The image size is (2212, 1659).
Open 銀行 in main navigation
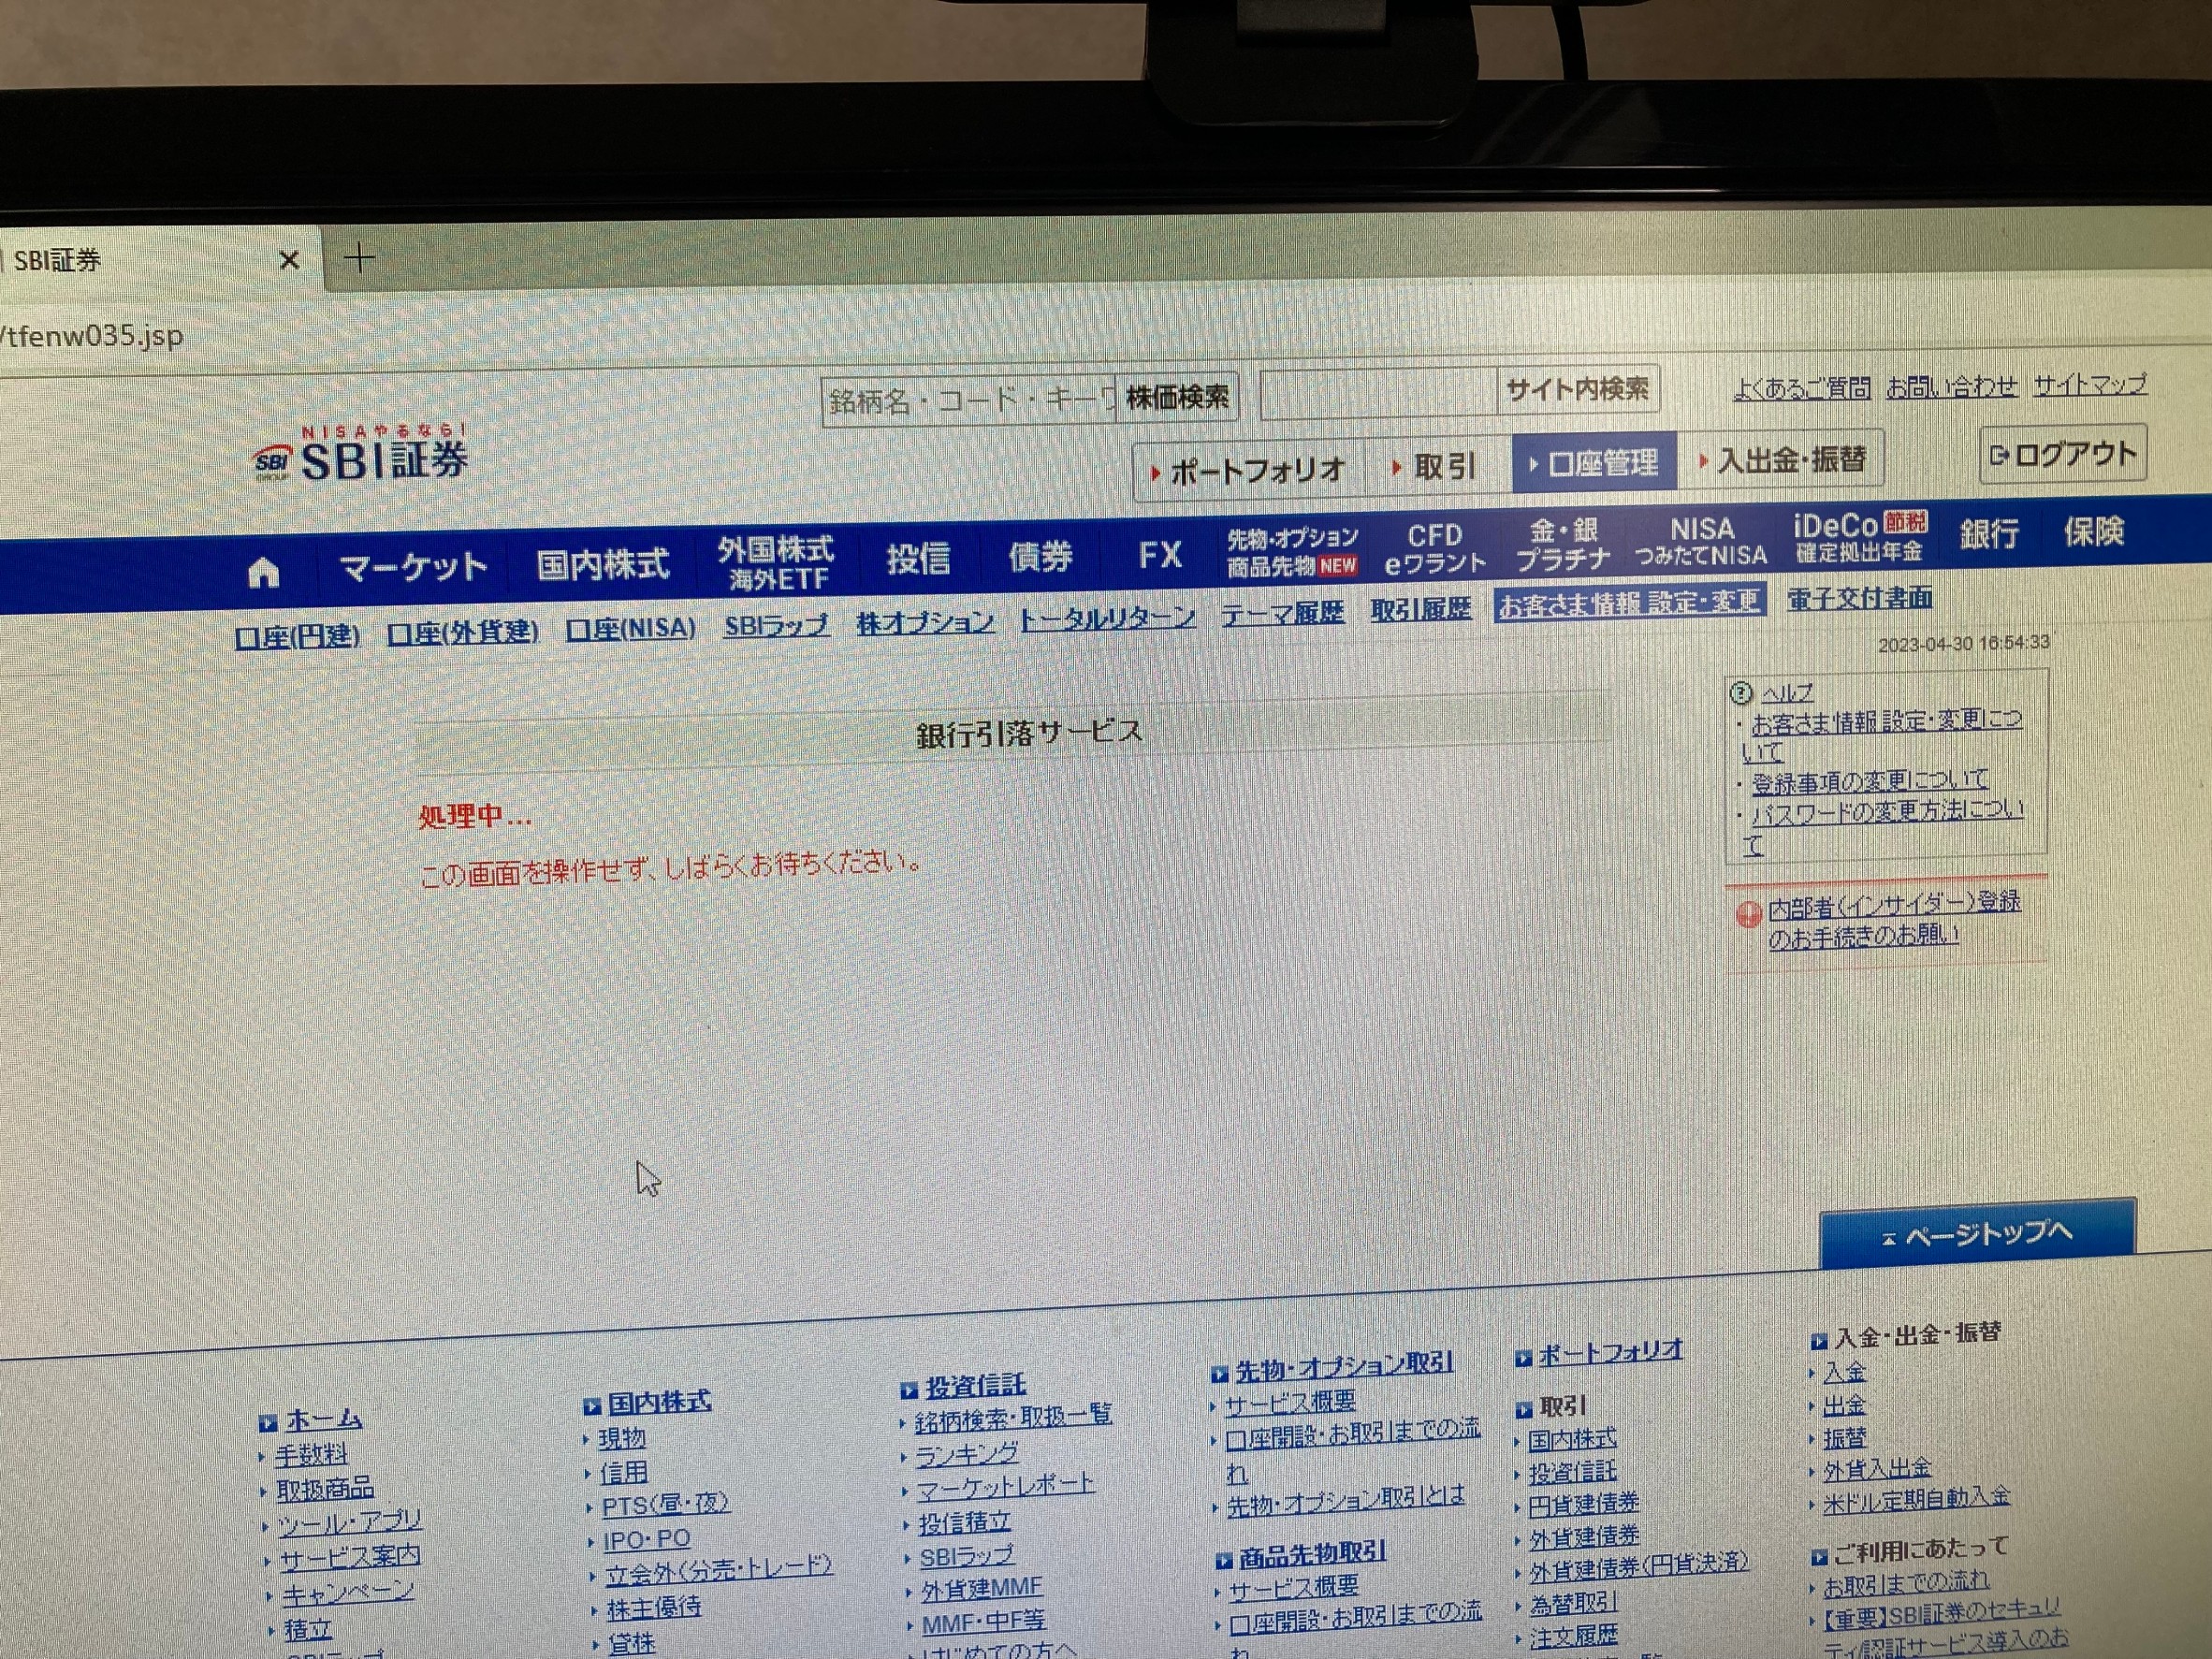pos(1989,533)
